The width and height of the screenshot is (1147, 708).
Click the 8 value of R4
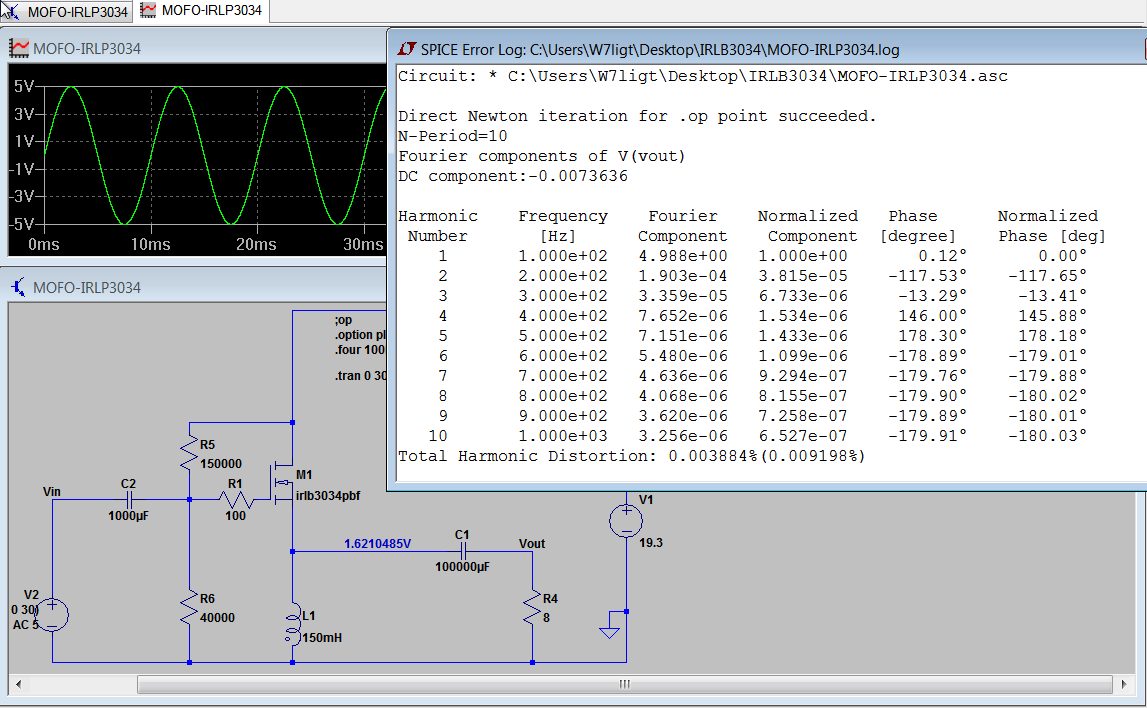[546, 617]
